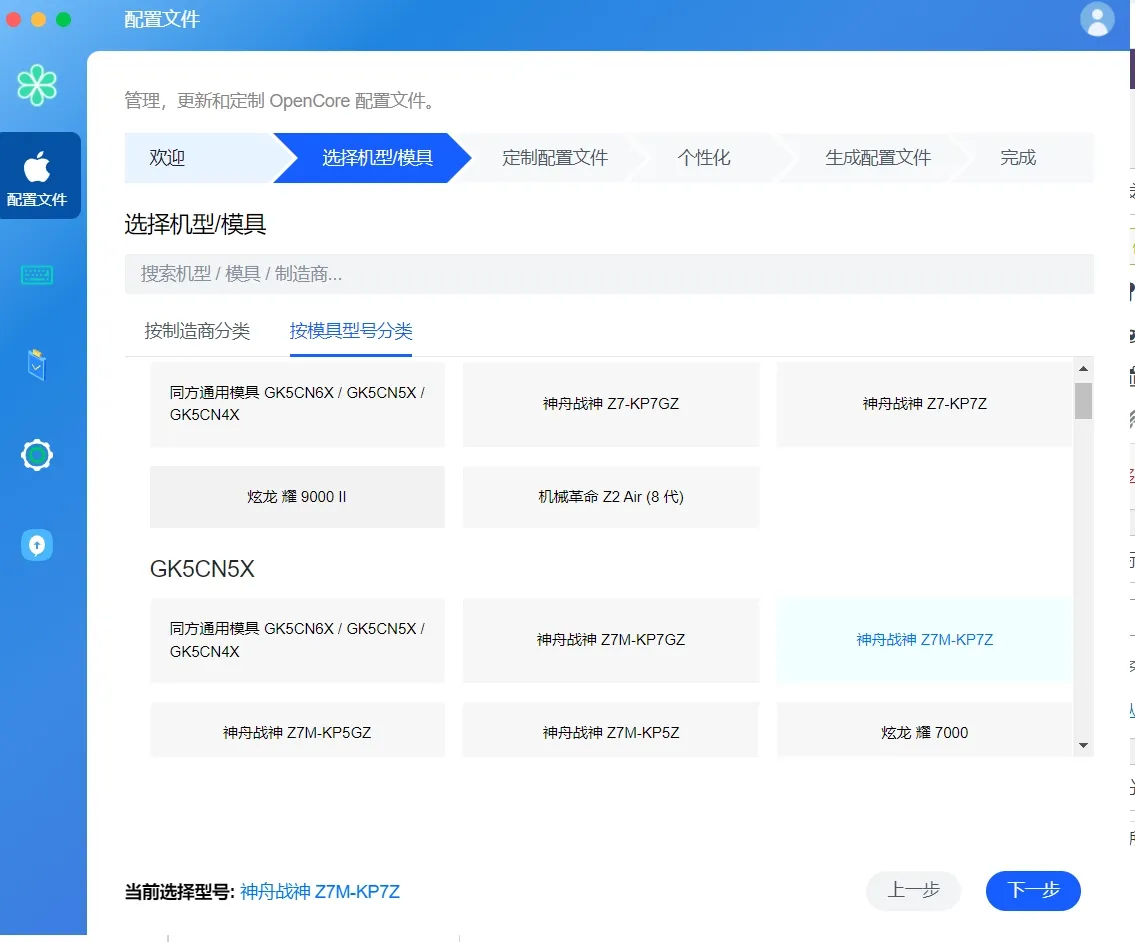Click the 上一步 back button
The image size is (1135, 942).
(x=914, y=891)
